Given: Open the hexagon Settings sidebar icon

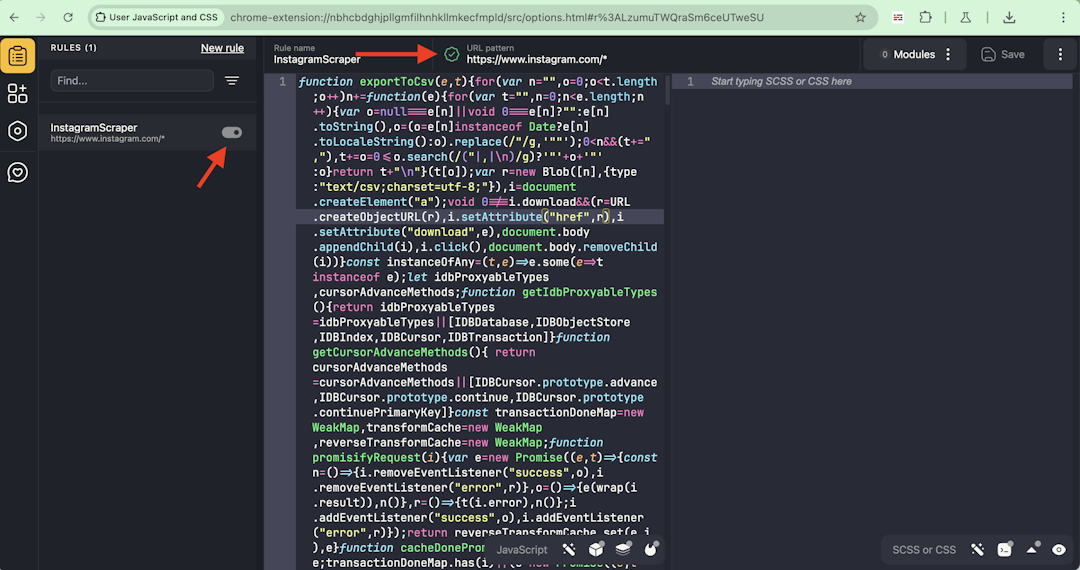Looking at the screenshot, I should (x=17, y=131).
